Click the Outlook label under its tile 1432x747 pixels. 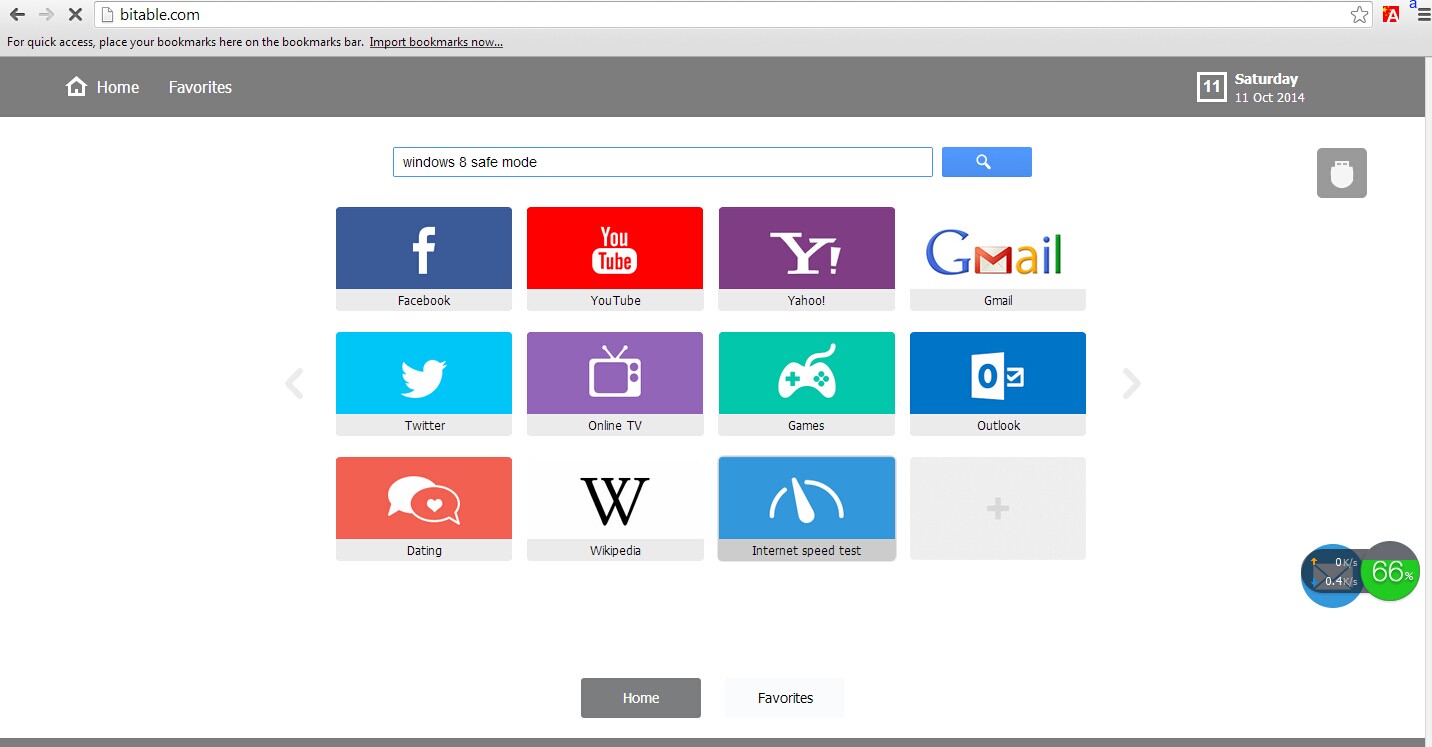click(x=998, y=425)
